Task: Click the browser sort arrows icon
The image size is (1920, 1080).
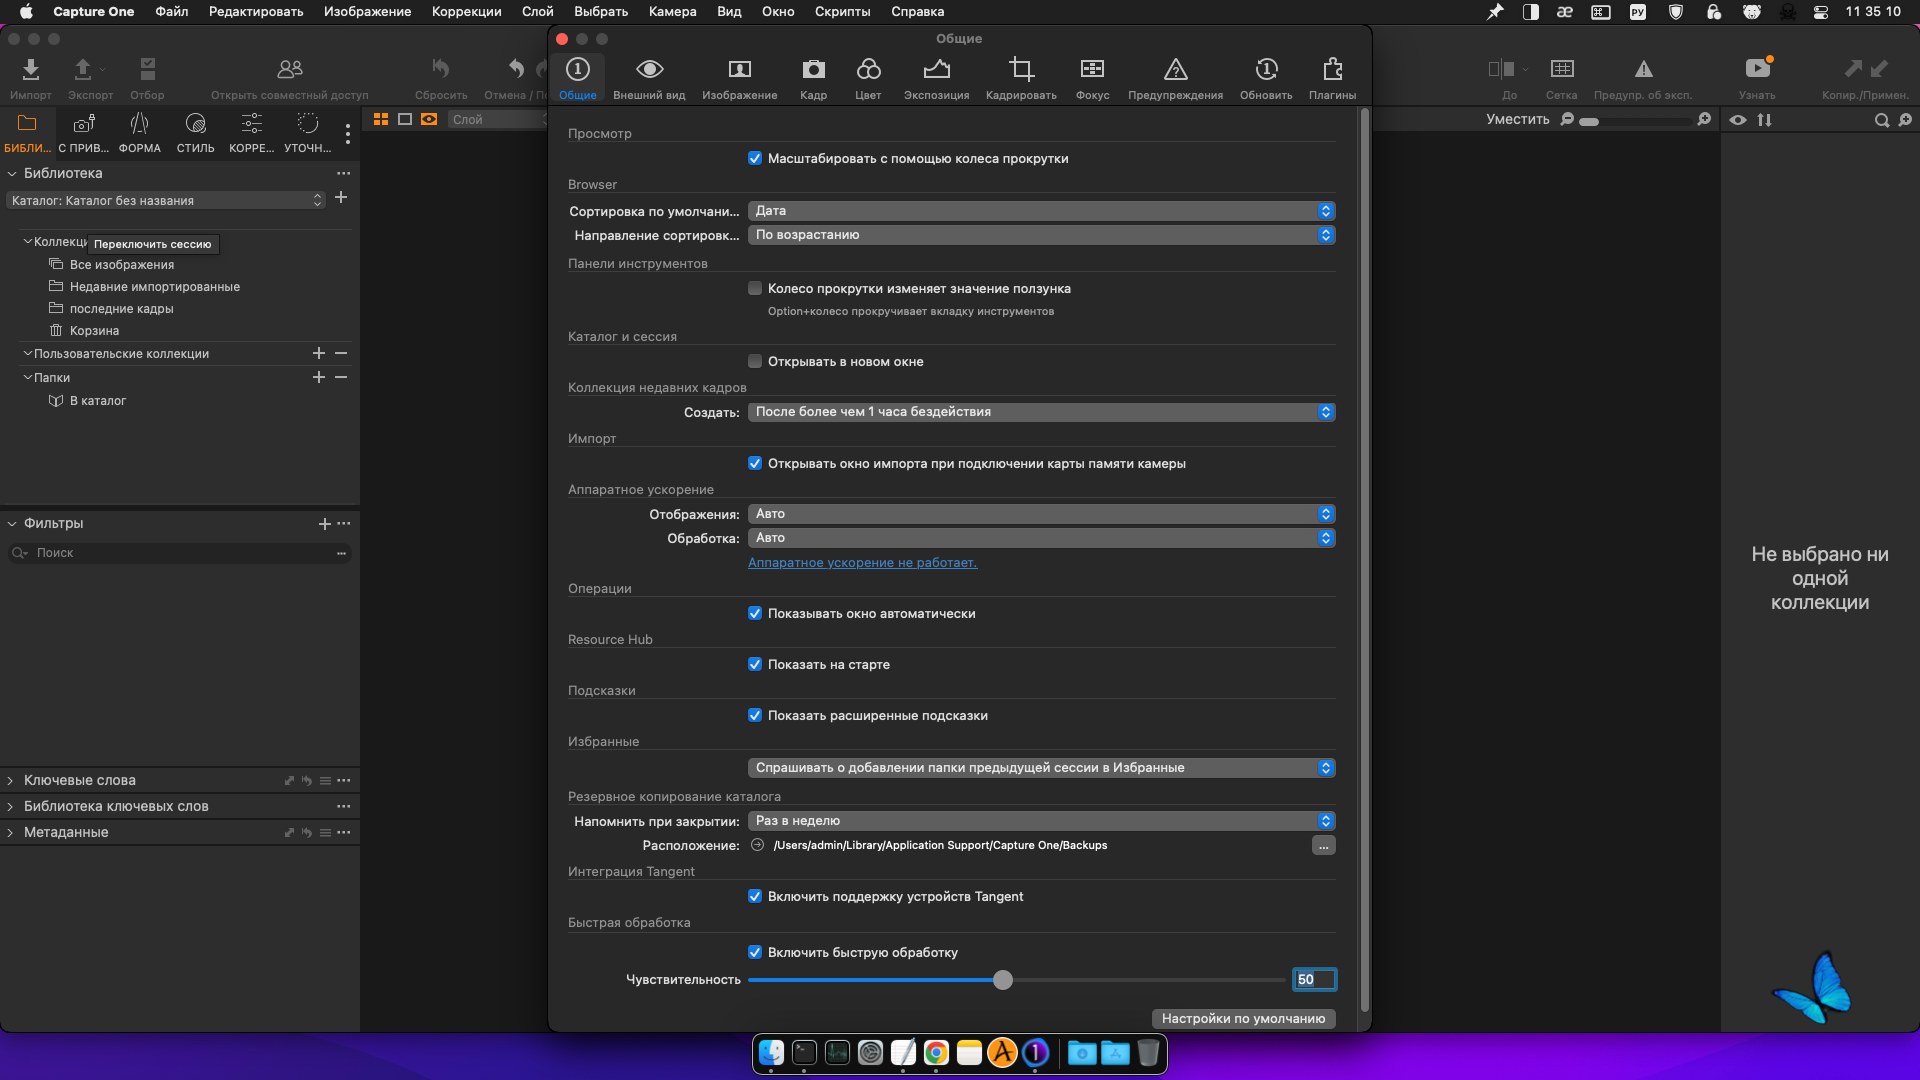Action: (1765, 120)
